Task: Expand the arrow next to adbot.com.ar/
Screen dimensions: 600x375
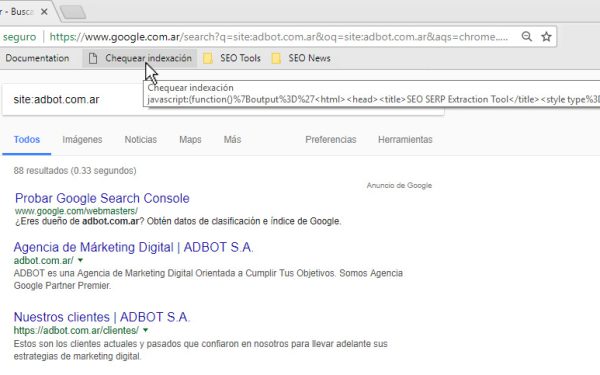Action: [x=80, y=260]
